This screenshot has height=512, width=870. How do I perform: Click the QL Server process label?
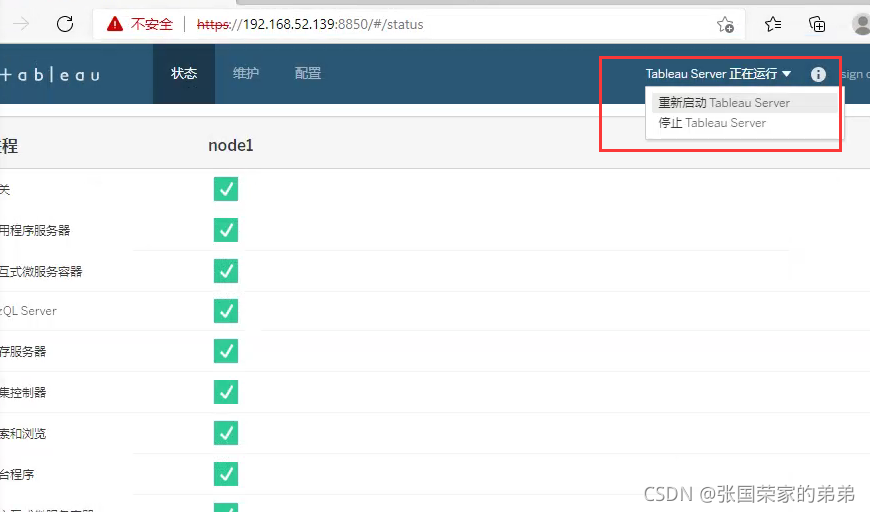pyautogui.click(x=28, y=311)
